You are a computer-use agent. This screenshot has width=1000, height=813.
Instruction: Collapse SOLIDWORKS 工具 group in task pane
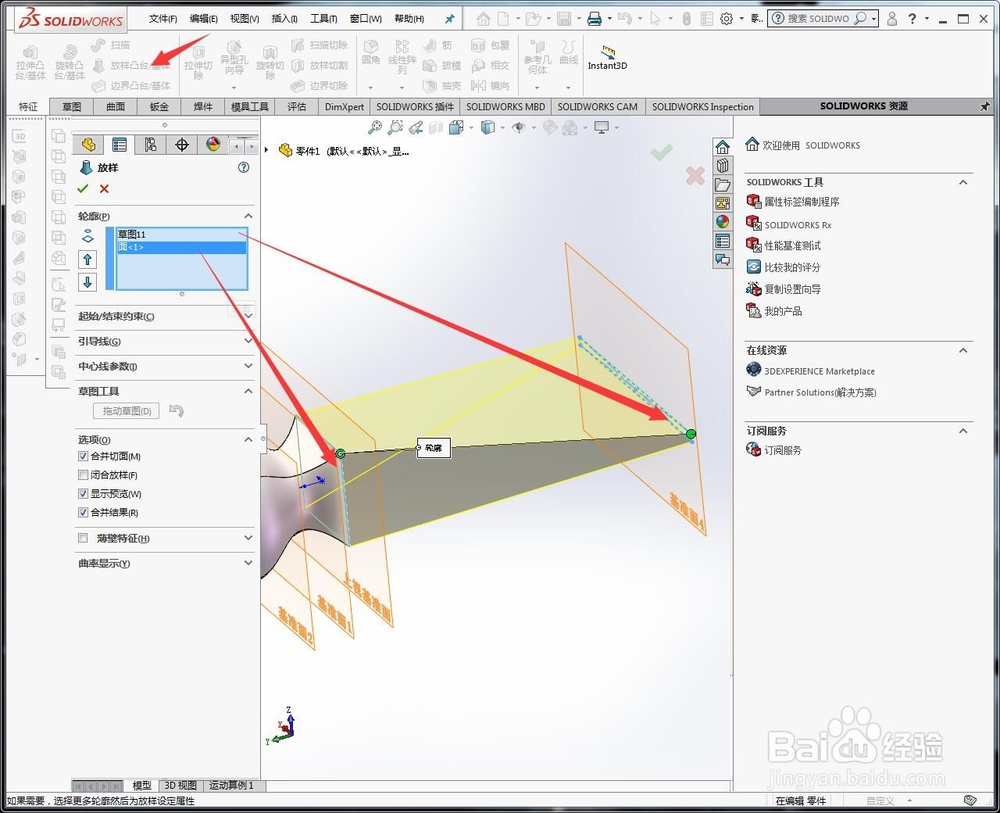(x=963, y=182)
